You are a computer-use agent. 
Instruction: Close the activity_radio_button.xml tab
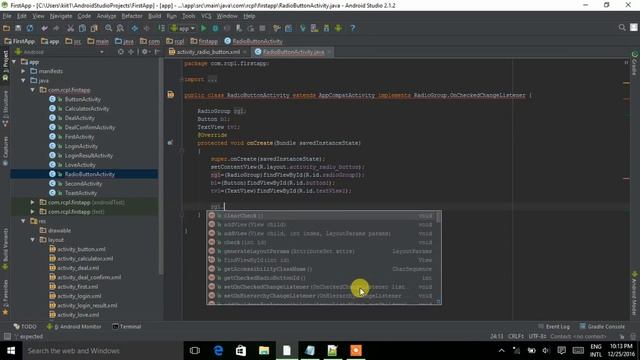(244, 52)
